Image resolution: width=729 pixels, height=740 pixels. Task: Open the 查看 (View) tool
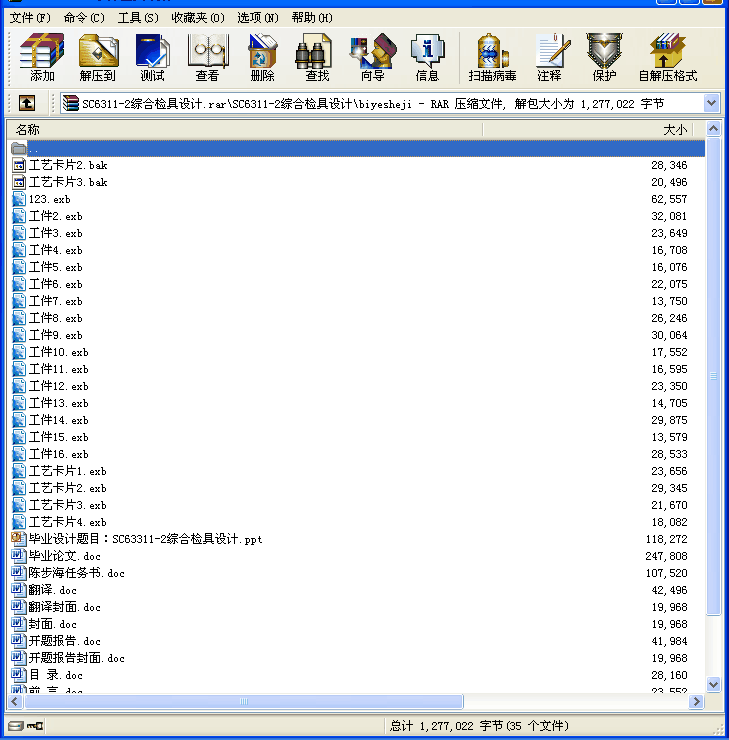click(207, 57)
